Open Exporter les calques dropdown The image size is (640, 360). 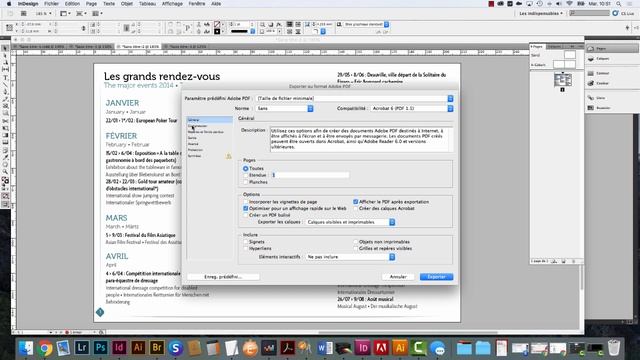(x=350, y=222)
